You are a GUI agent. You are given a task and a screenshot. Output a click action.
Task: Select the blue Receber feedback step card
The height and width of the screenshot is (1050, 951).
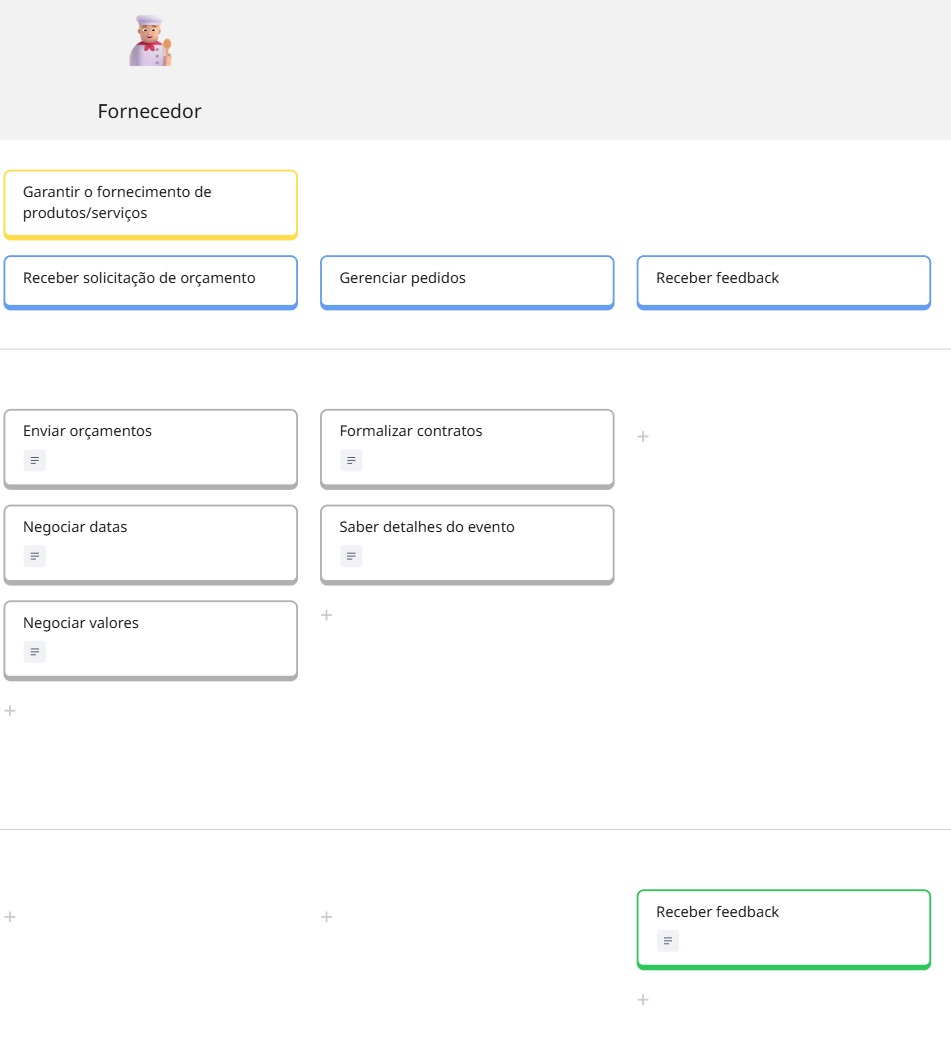coord(783,280)
